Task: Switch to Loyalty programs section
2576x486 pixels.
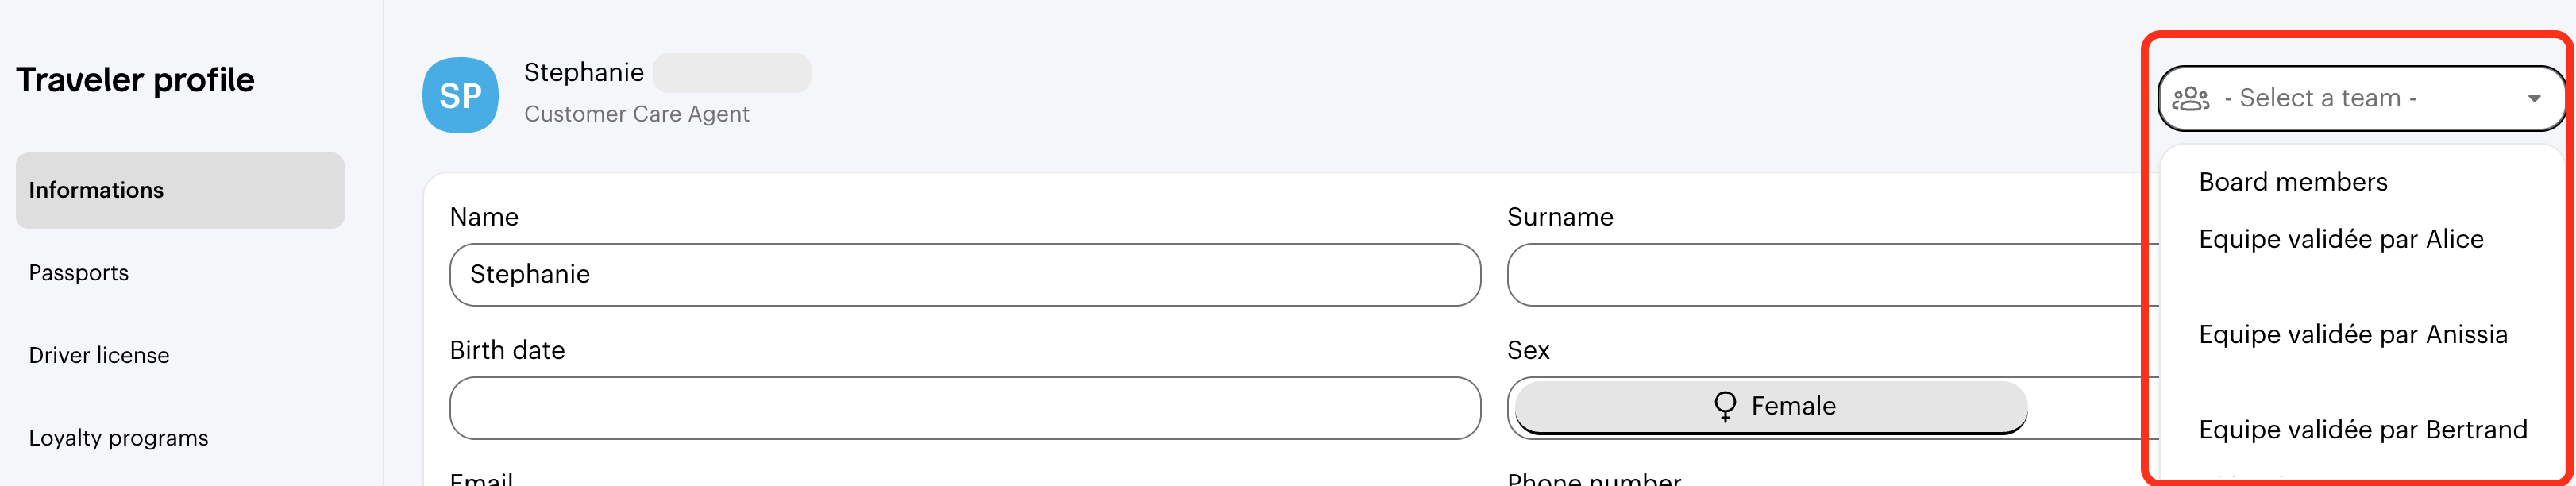Action: pyautogui.click(x=118, y=438)
